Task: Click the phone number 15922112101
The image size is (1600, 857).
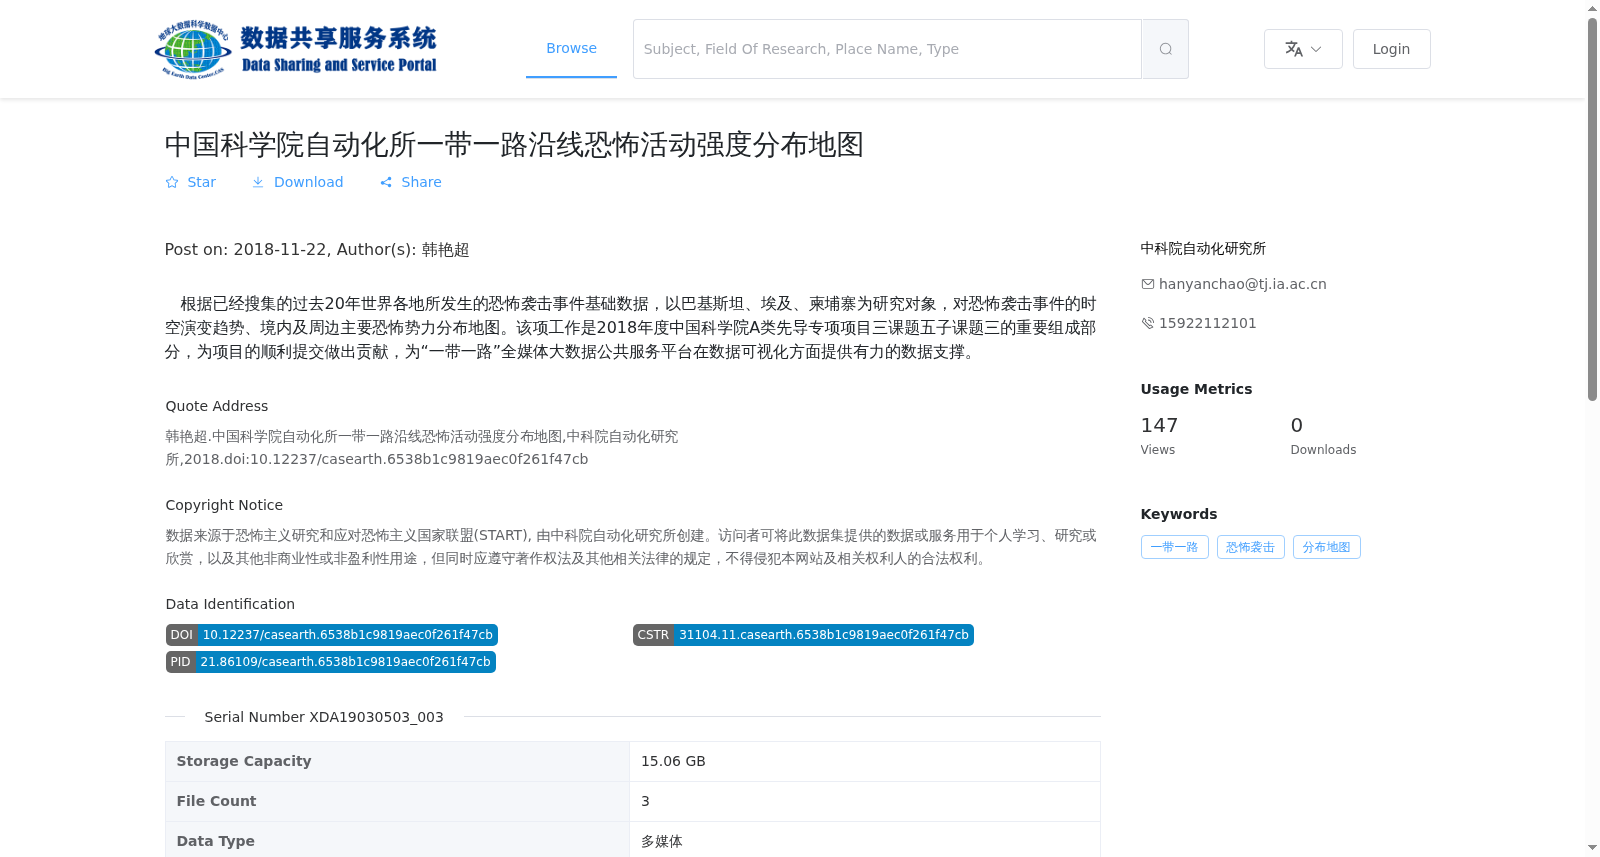Action: pyautogui.click(x=1207, y=323)
